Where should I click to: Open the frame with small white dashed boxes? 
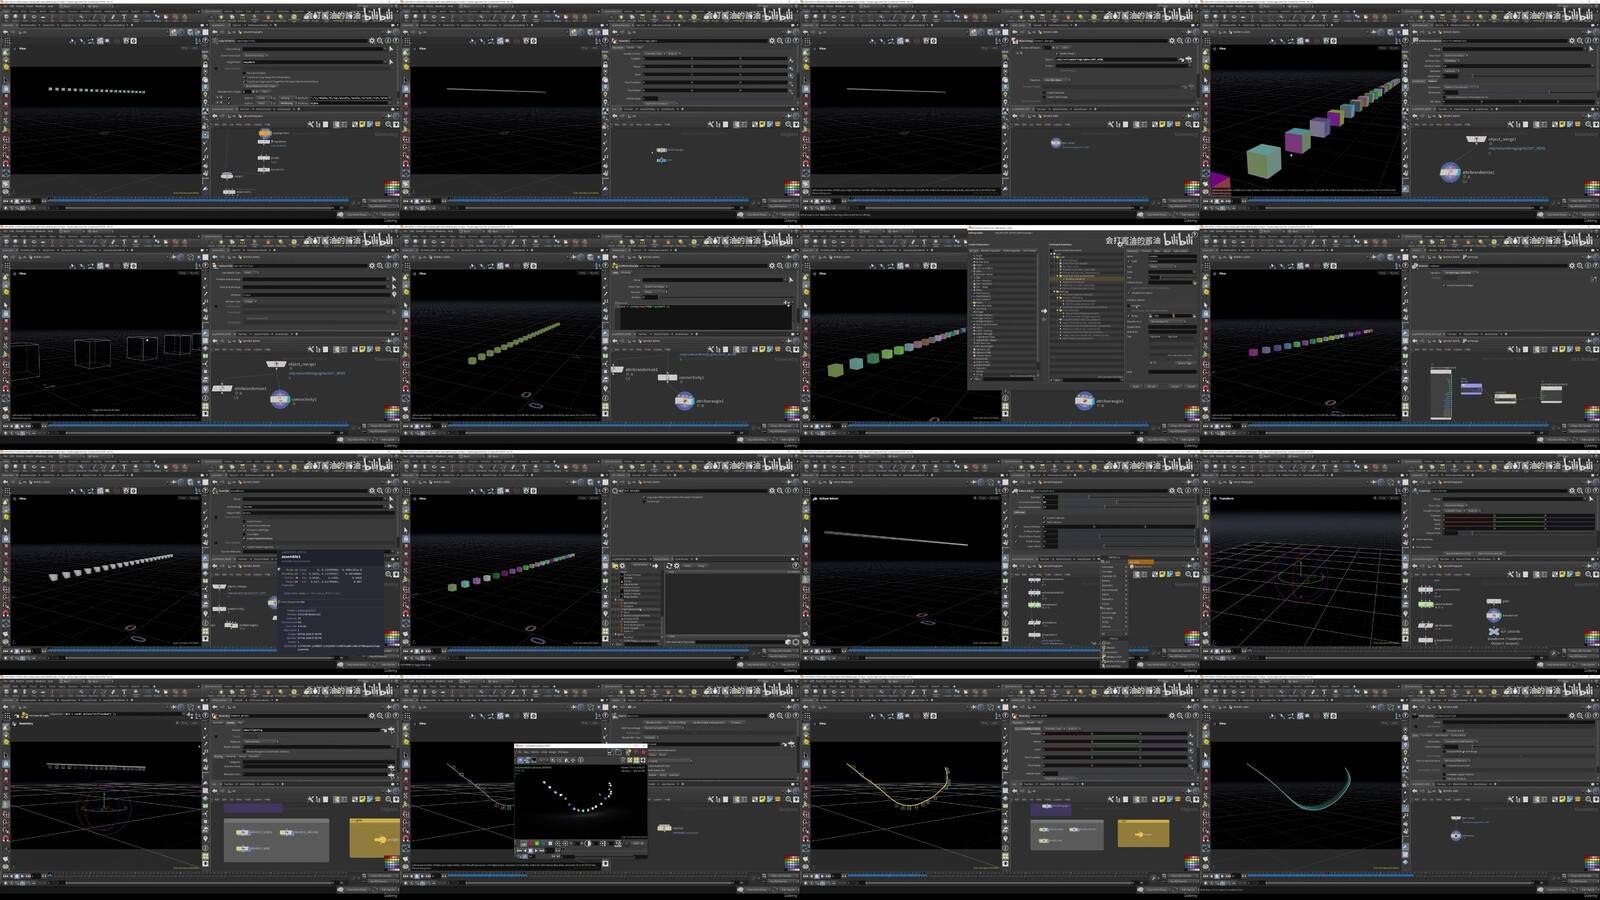[200, 112]
